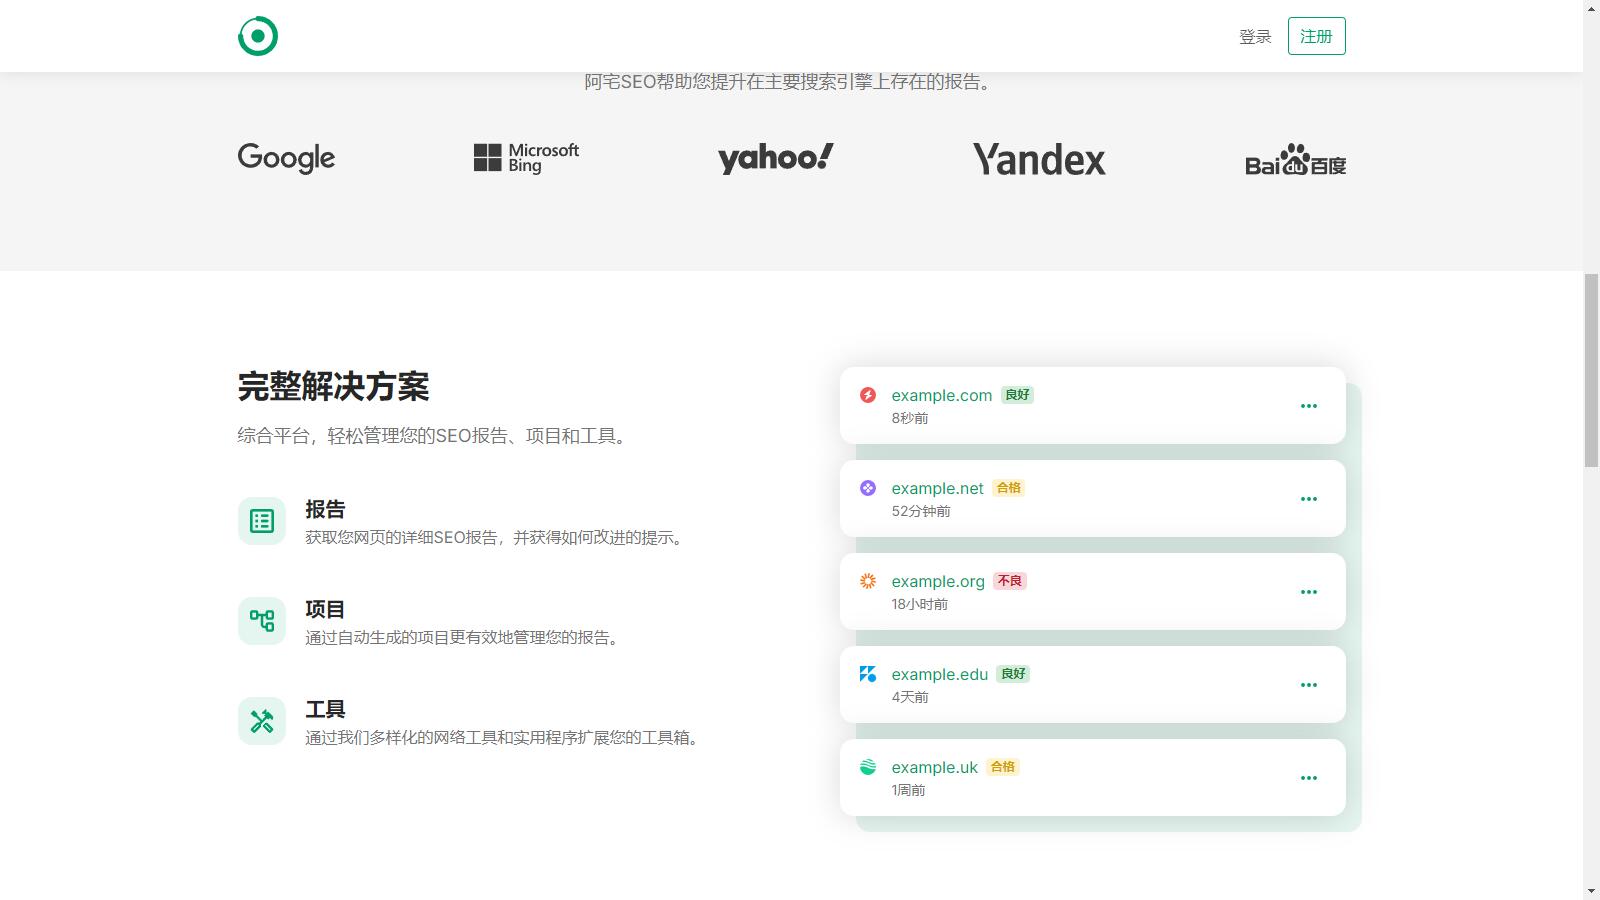
Task: Click the blue example.edu favicon
Action: click(x=868, y=674)
